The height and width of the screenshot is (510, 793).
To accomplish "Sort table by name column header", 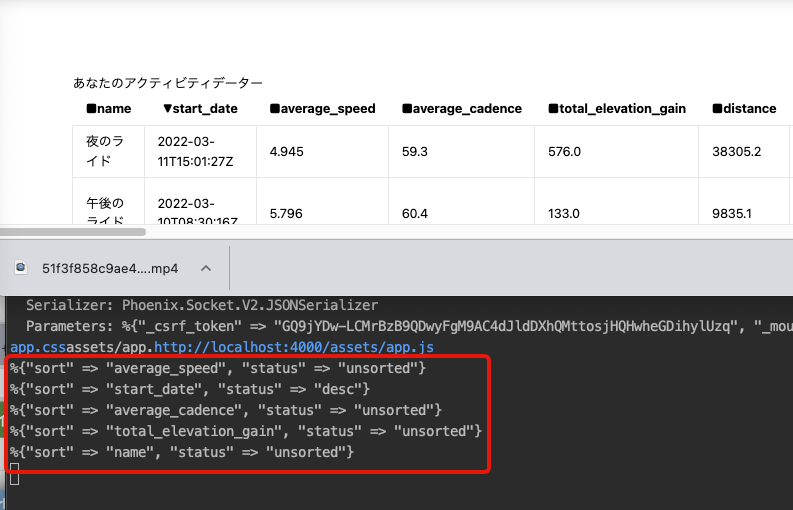I will tap(109, 108).
